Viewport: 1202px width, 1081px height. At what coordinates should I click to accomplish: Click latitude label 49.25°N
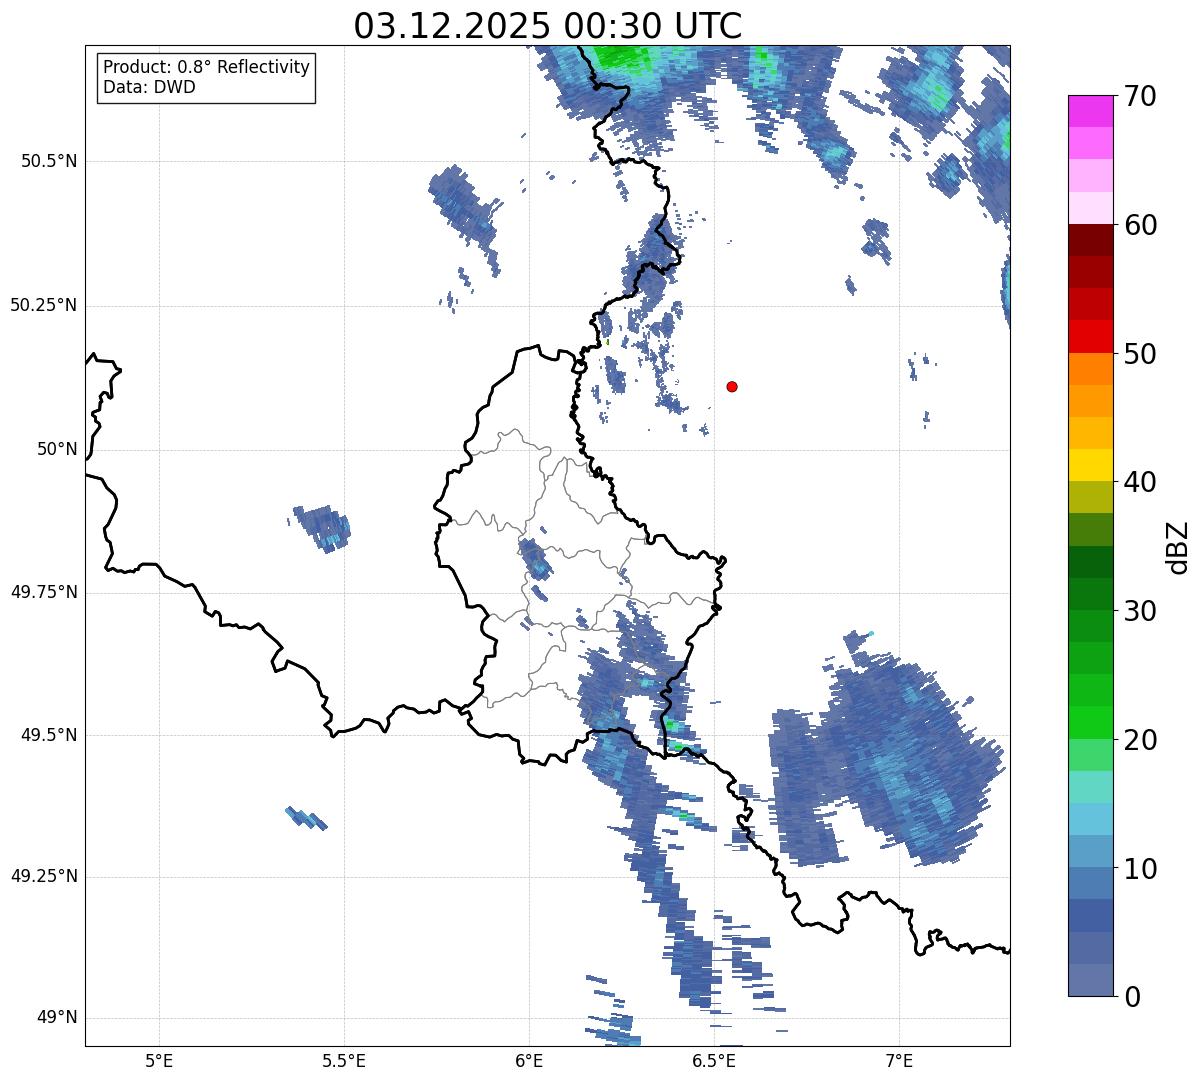tap(44, 877)
